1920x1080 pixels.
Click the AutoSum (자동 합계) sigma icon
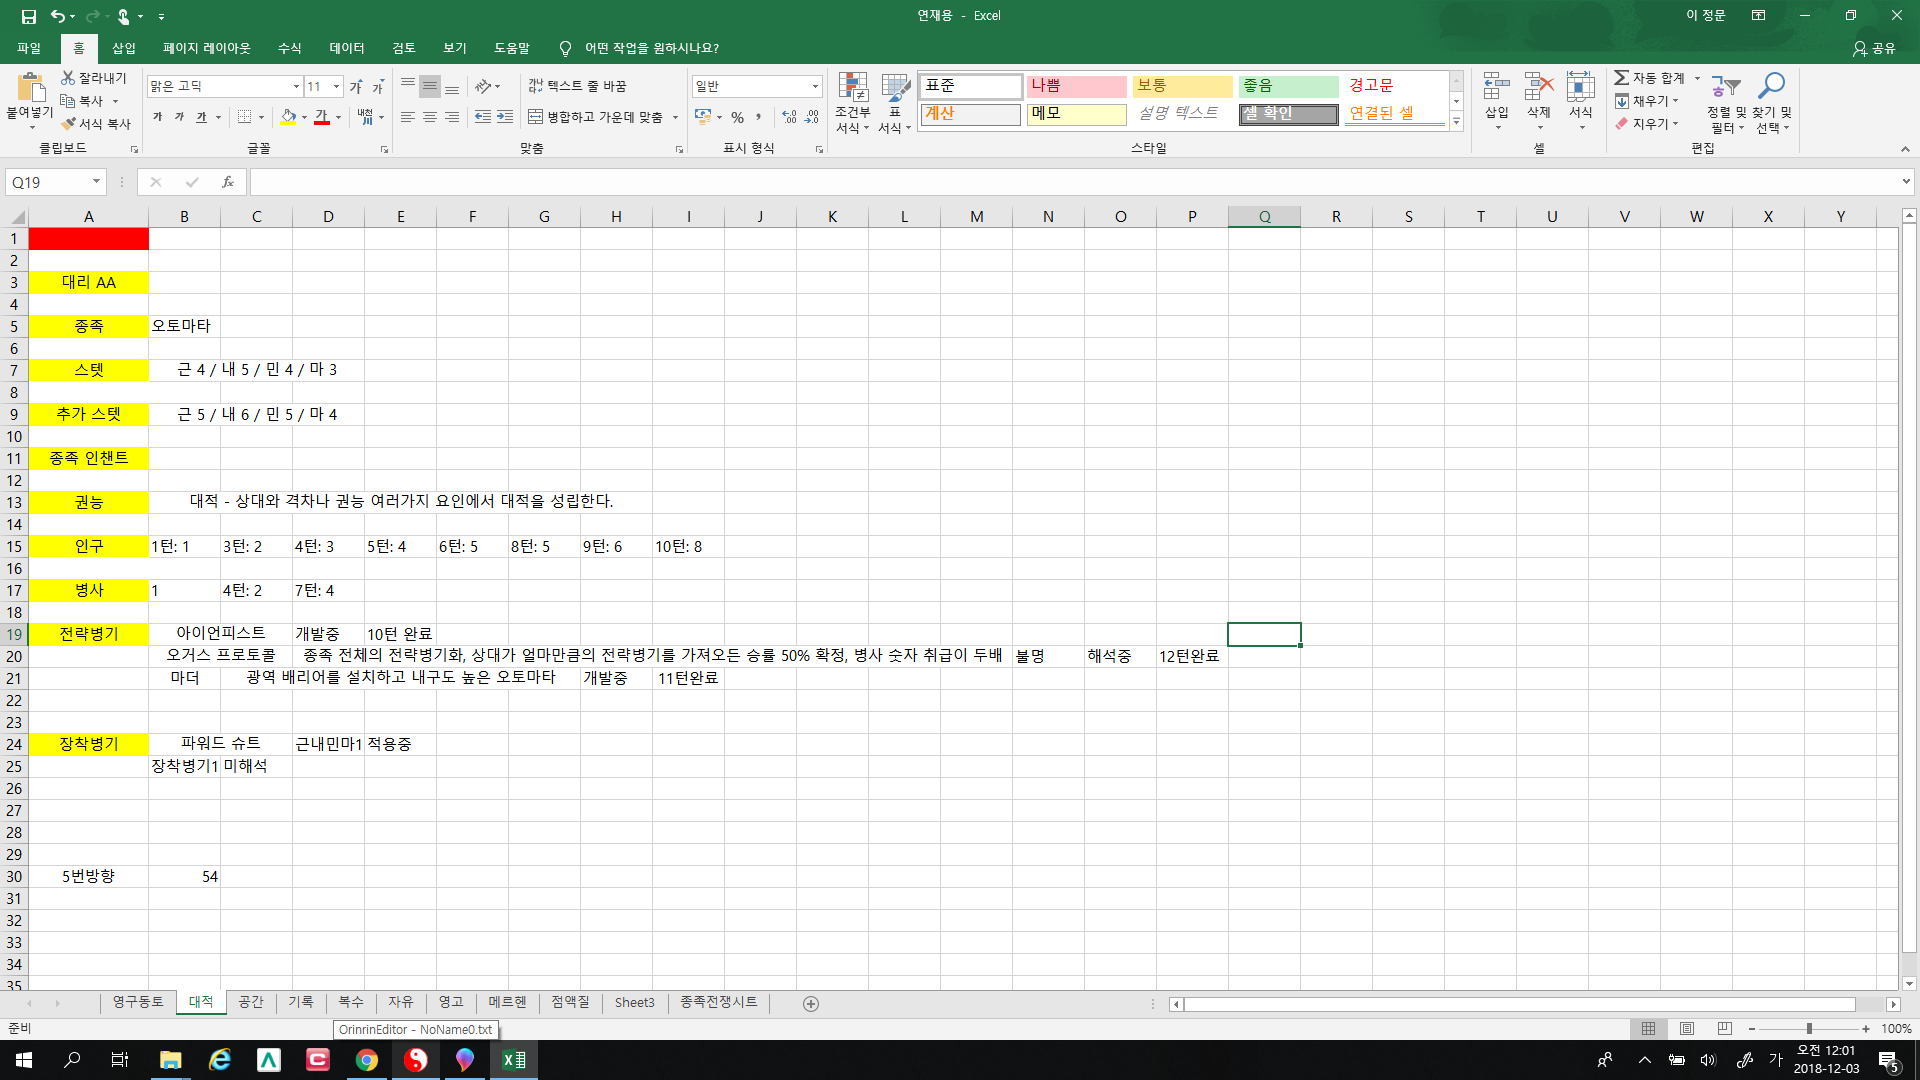[x=1621, y=78]
